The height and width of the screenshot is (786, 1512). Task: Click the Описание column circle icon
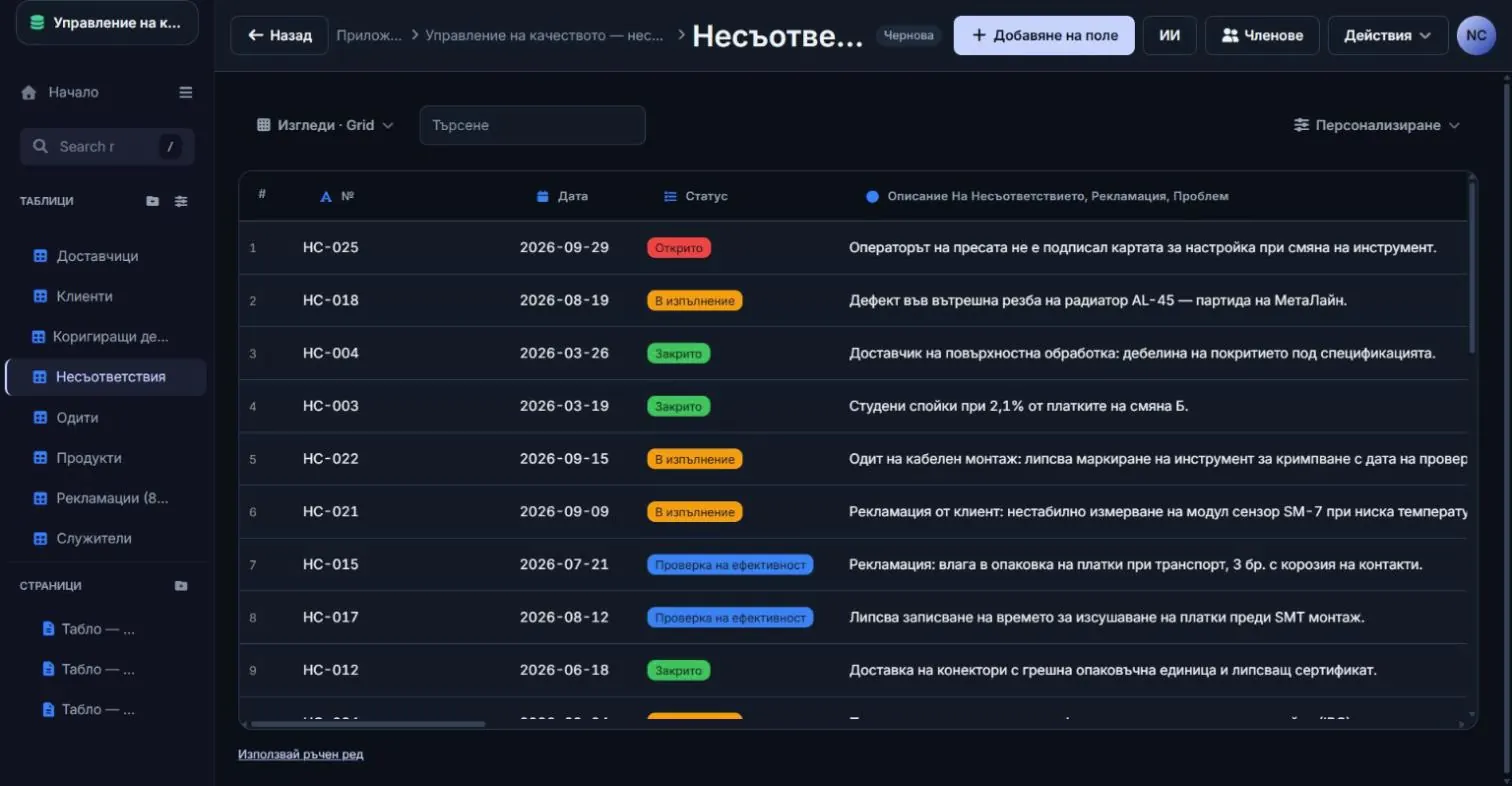click(872, 197)
